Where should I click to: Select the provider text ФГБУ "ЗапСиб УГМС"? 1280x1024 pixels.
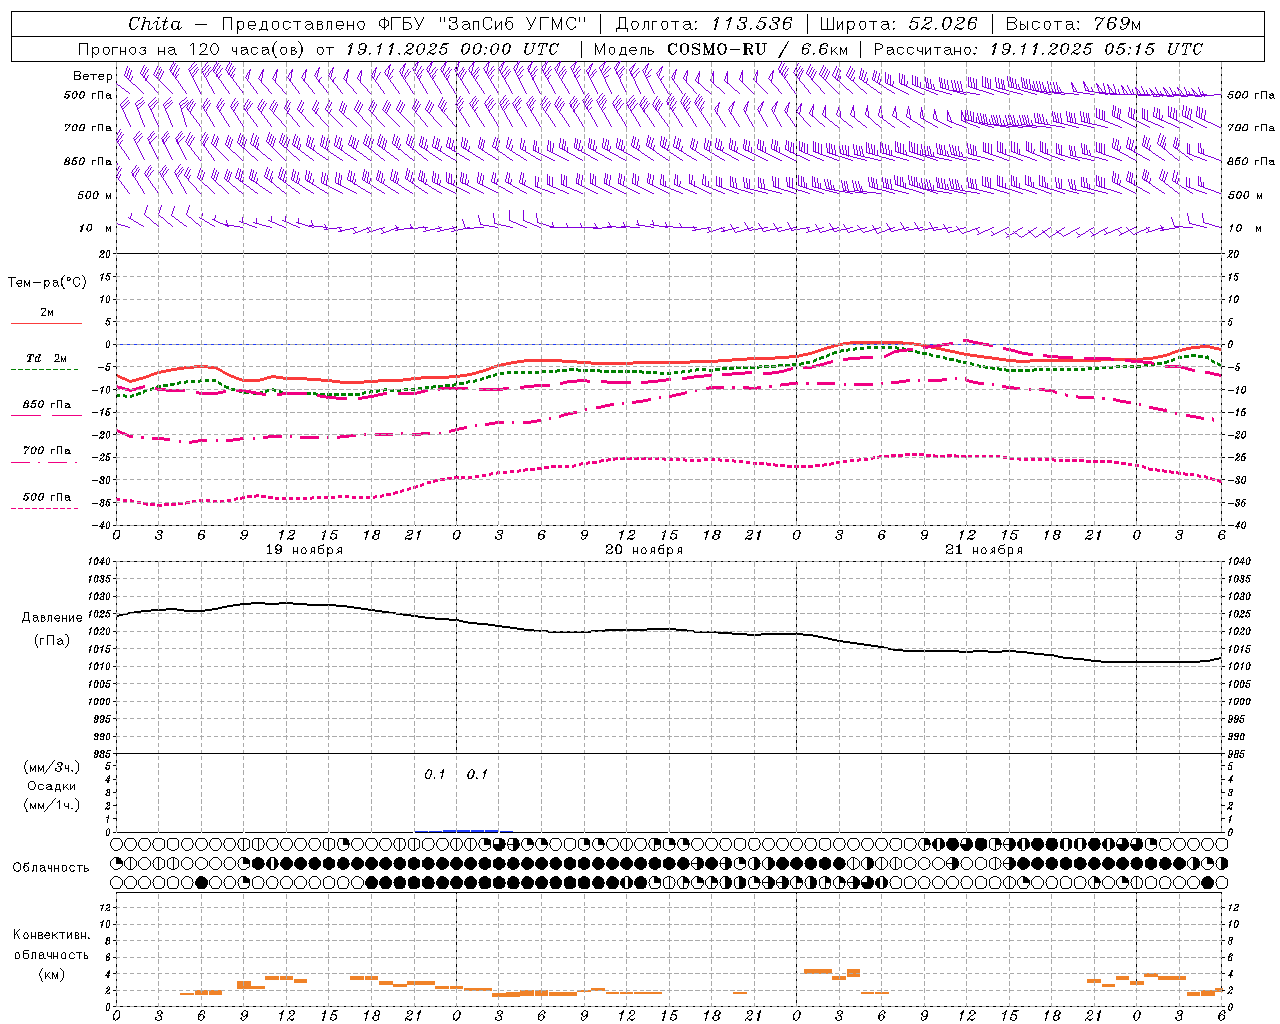pyautogui.click(x=483, y=24)
